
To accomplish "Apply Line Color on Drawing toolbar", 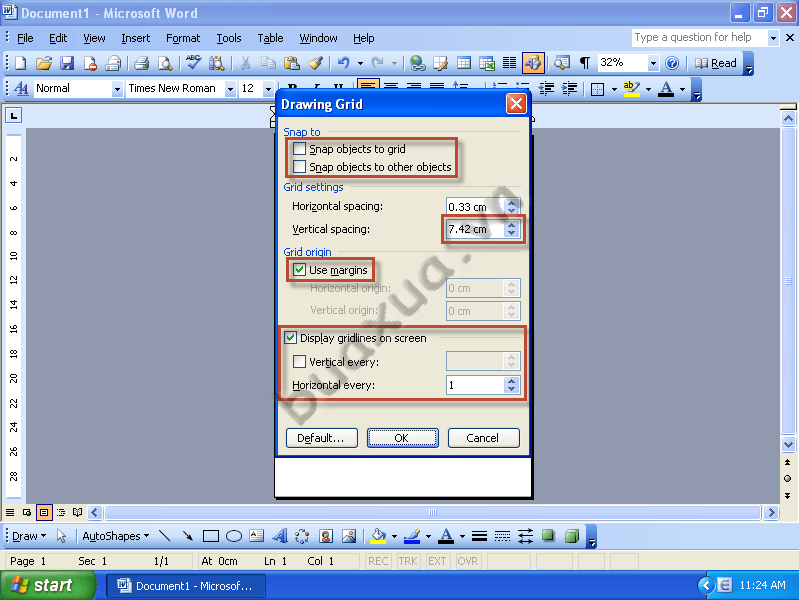I will (x=412, y=536).
